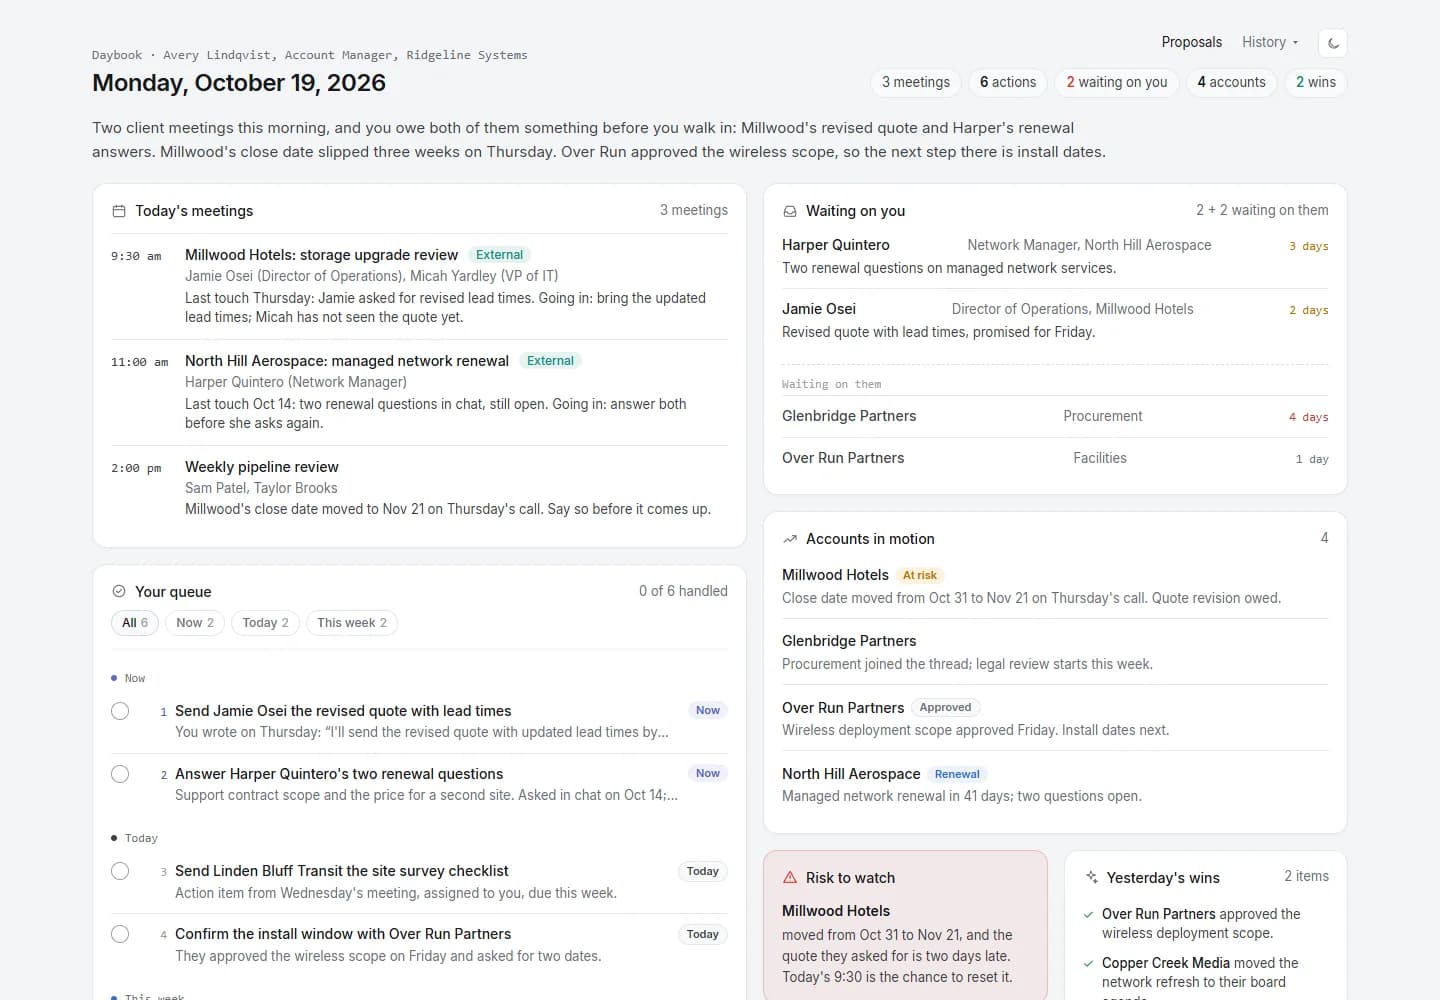Mark 'Send Jamie Osei the revised quote' done
The width and height of the screenshot is (1440, 1000).
point(120,711)
